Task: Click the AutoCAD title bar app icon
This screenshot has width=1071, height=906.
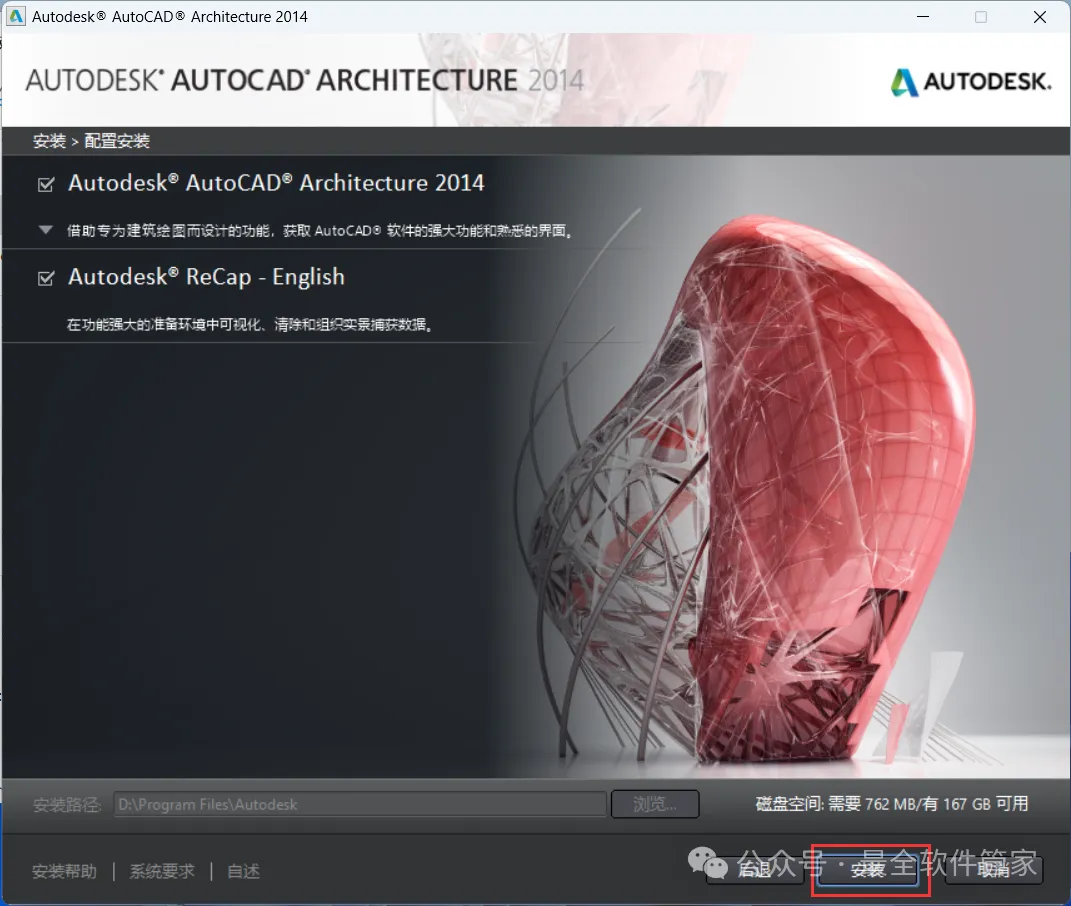Action: (x=15, y=16)
